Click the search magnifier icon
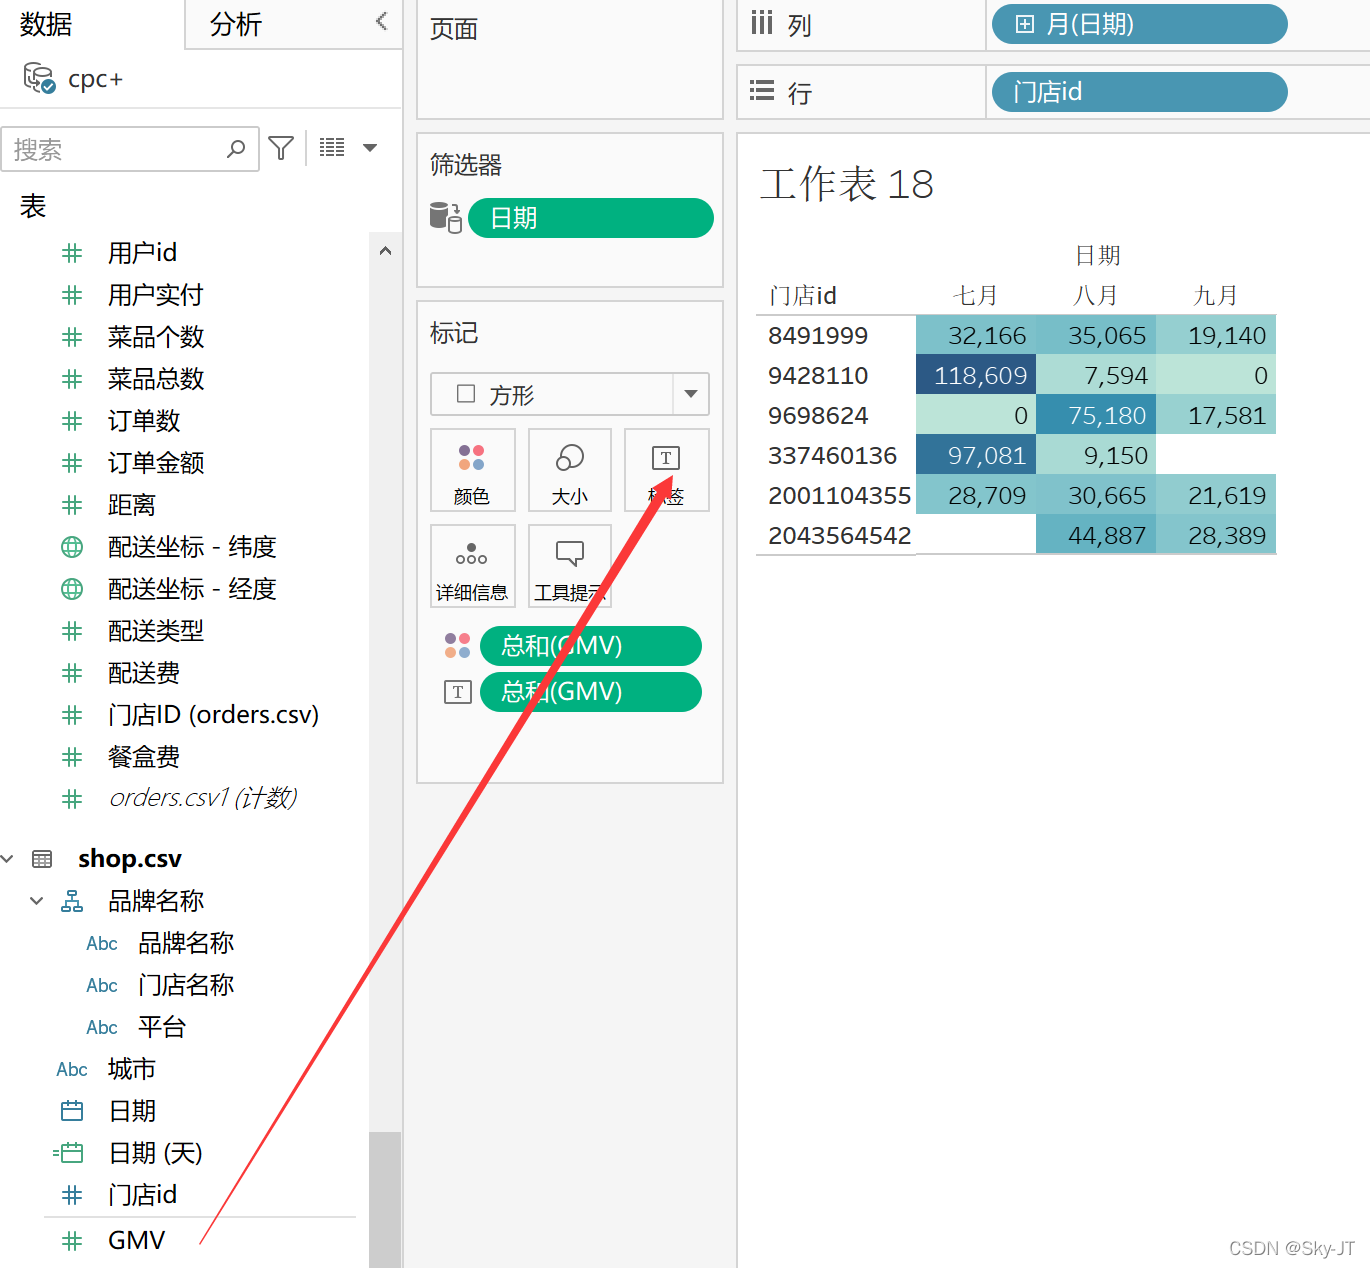The image size is (1370, 1268). [236, 149]
